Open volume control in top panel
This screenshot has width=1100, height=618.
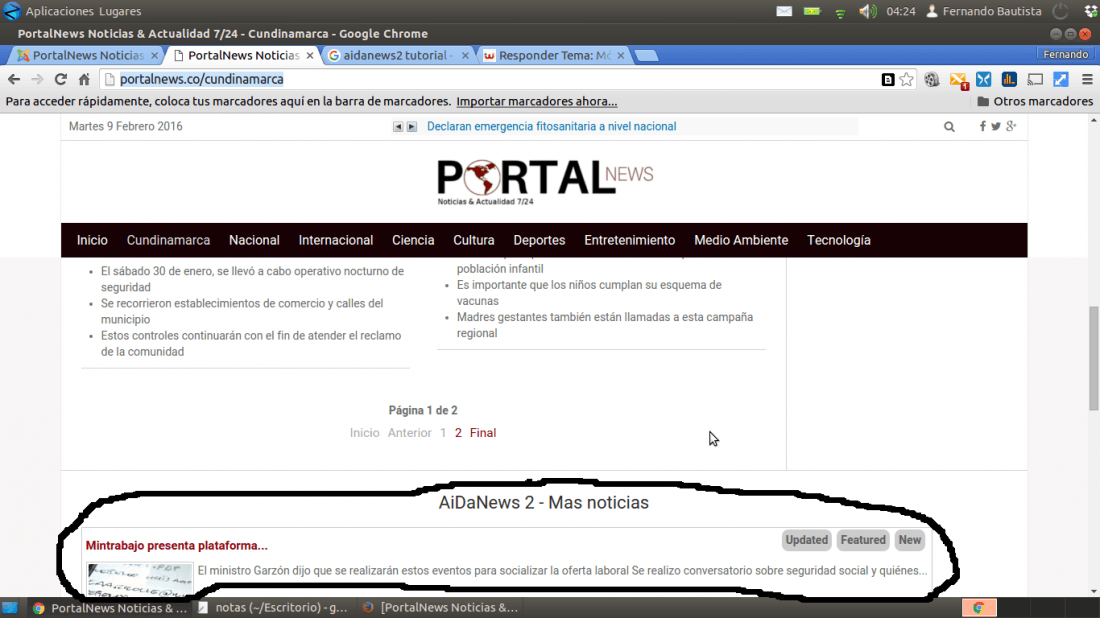(x=868, y=11)
